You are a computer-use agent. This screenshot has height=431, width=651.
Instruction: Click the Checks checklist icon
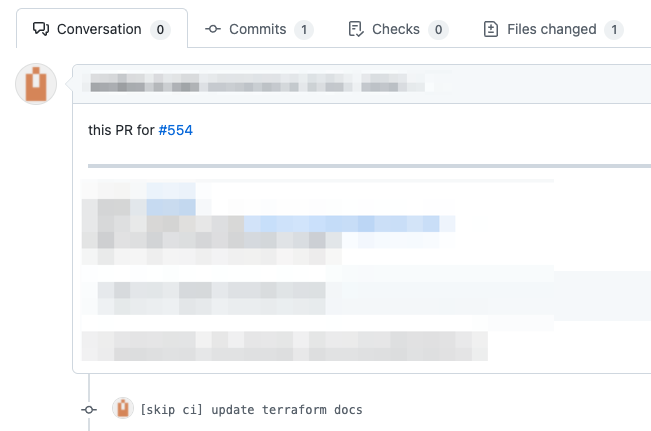[x=356, y=29]
